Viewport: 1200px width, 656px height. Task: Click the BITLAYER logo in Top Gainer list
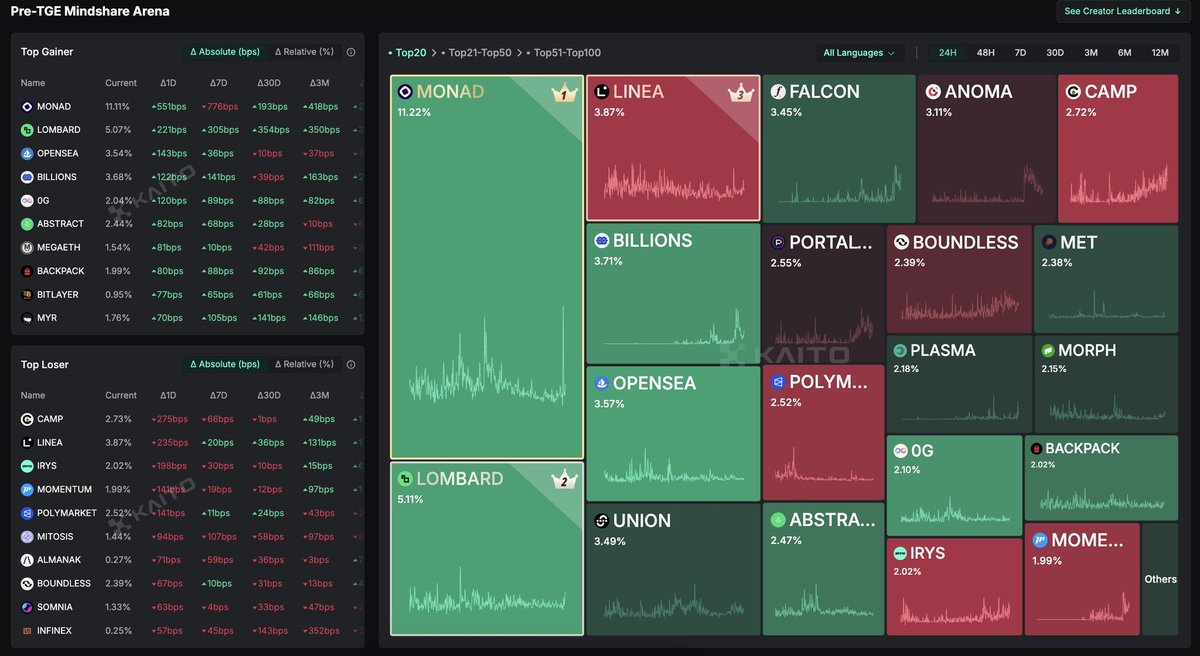(x=27, y=295)
